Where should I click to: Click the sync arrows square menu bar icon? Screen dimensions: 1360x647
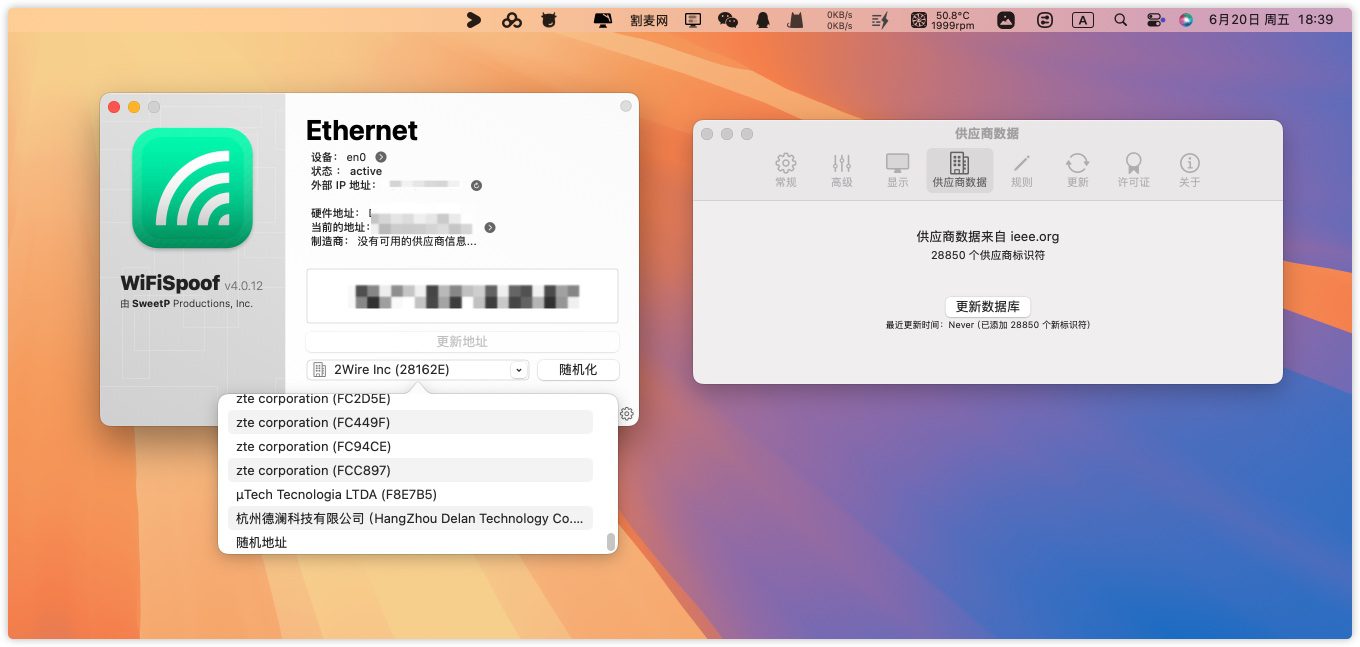coord(1045,20)
